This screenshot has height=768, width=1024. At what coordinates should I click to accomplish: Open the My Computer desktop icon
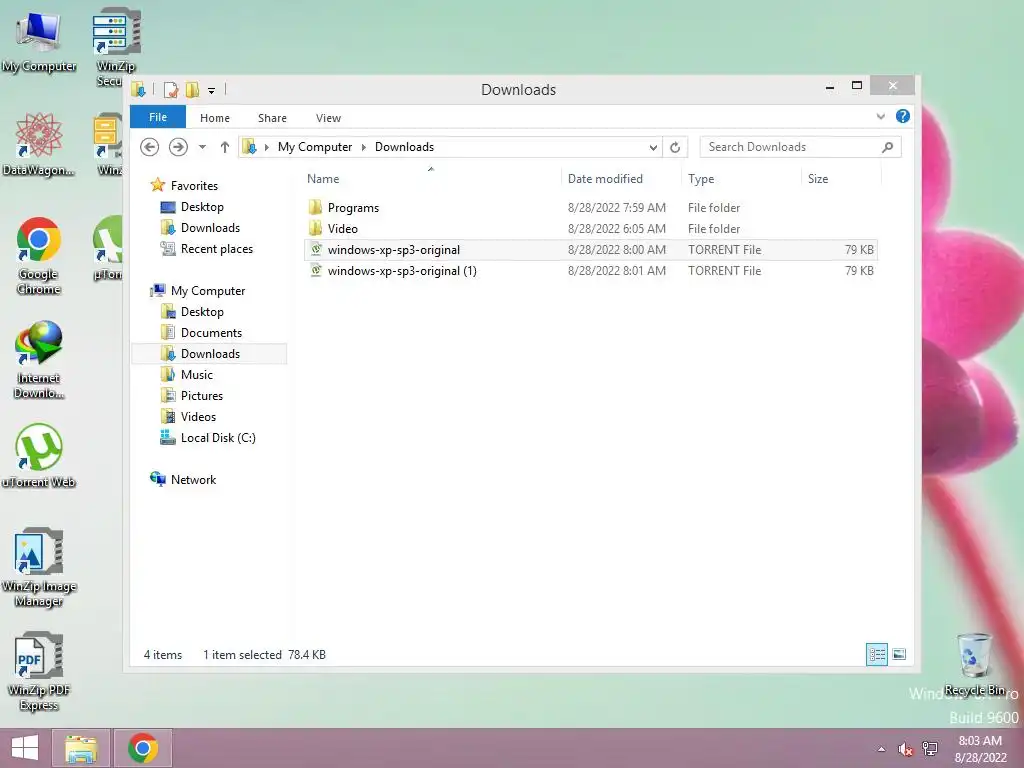(39, 40)
